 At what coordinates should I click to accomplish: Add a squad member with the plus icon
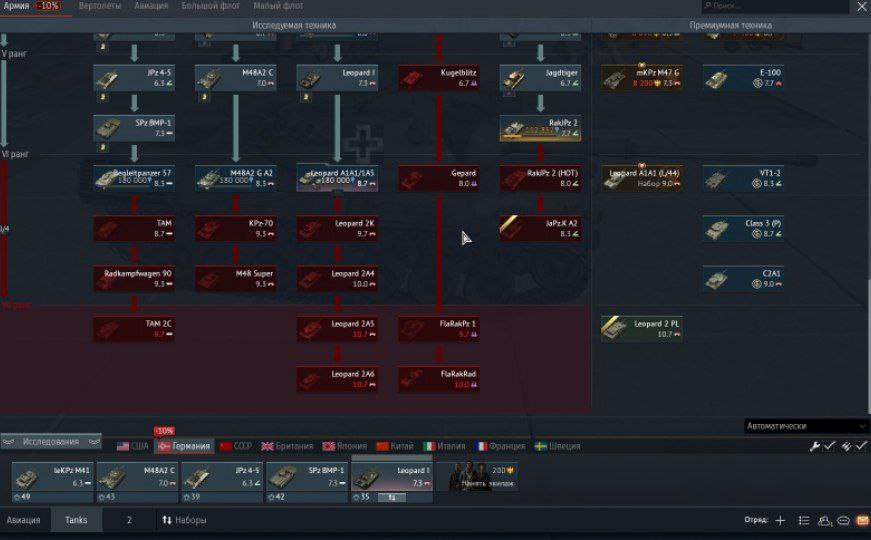point(780,520)
